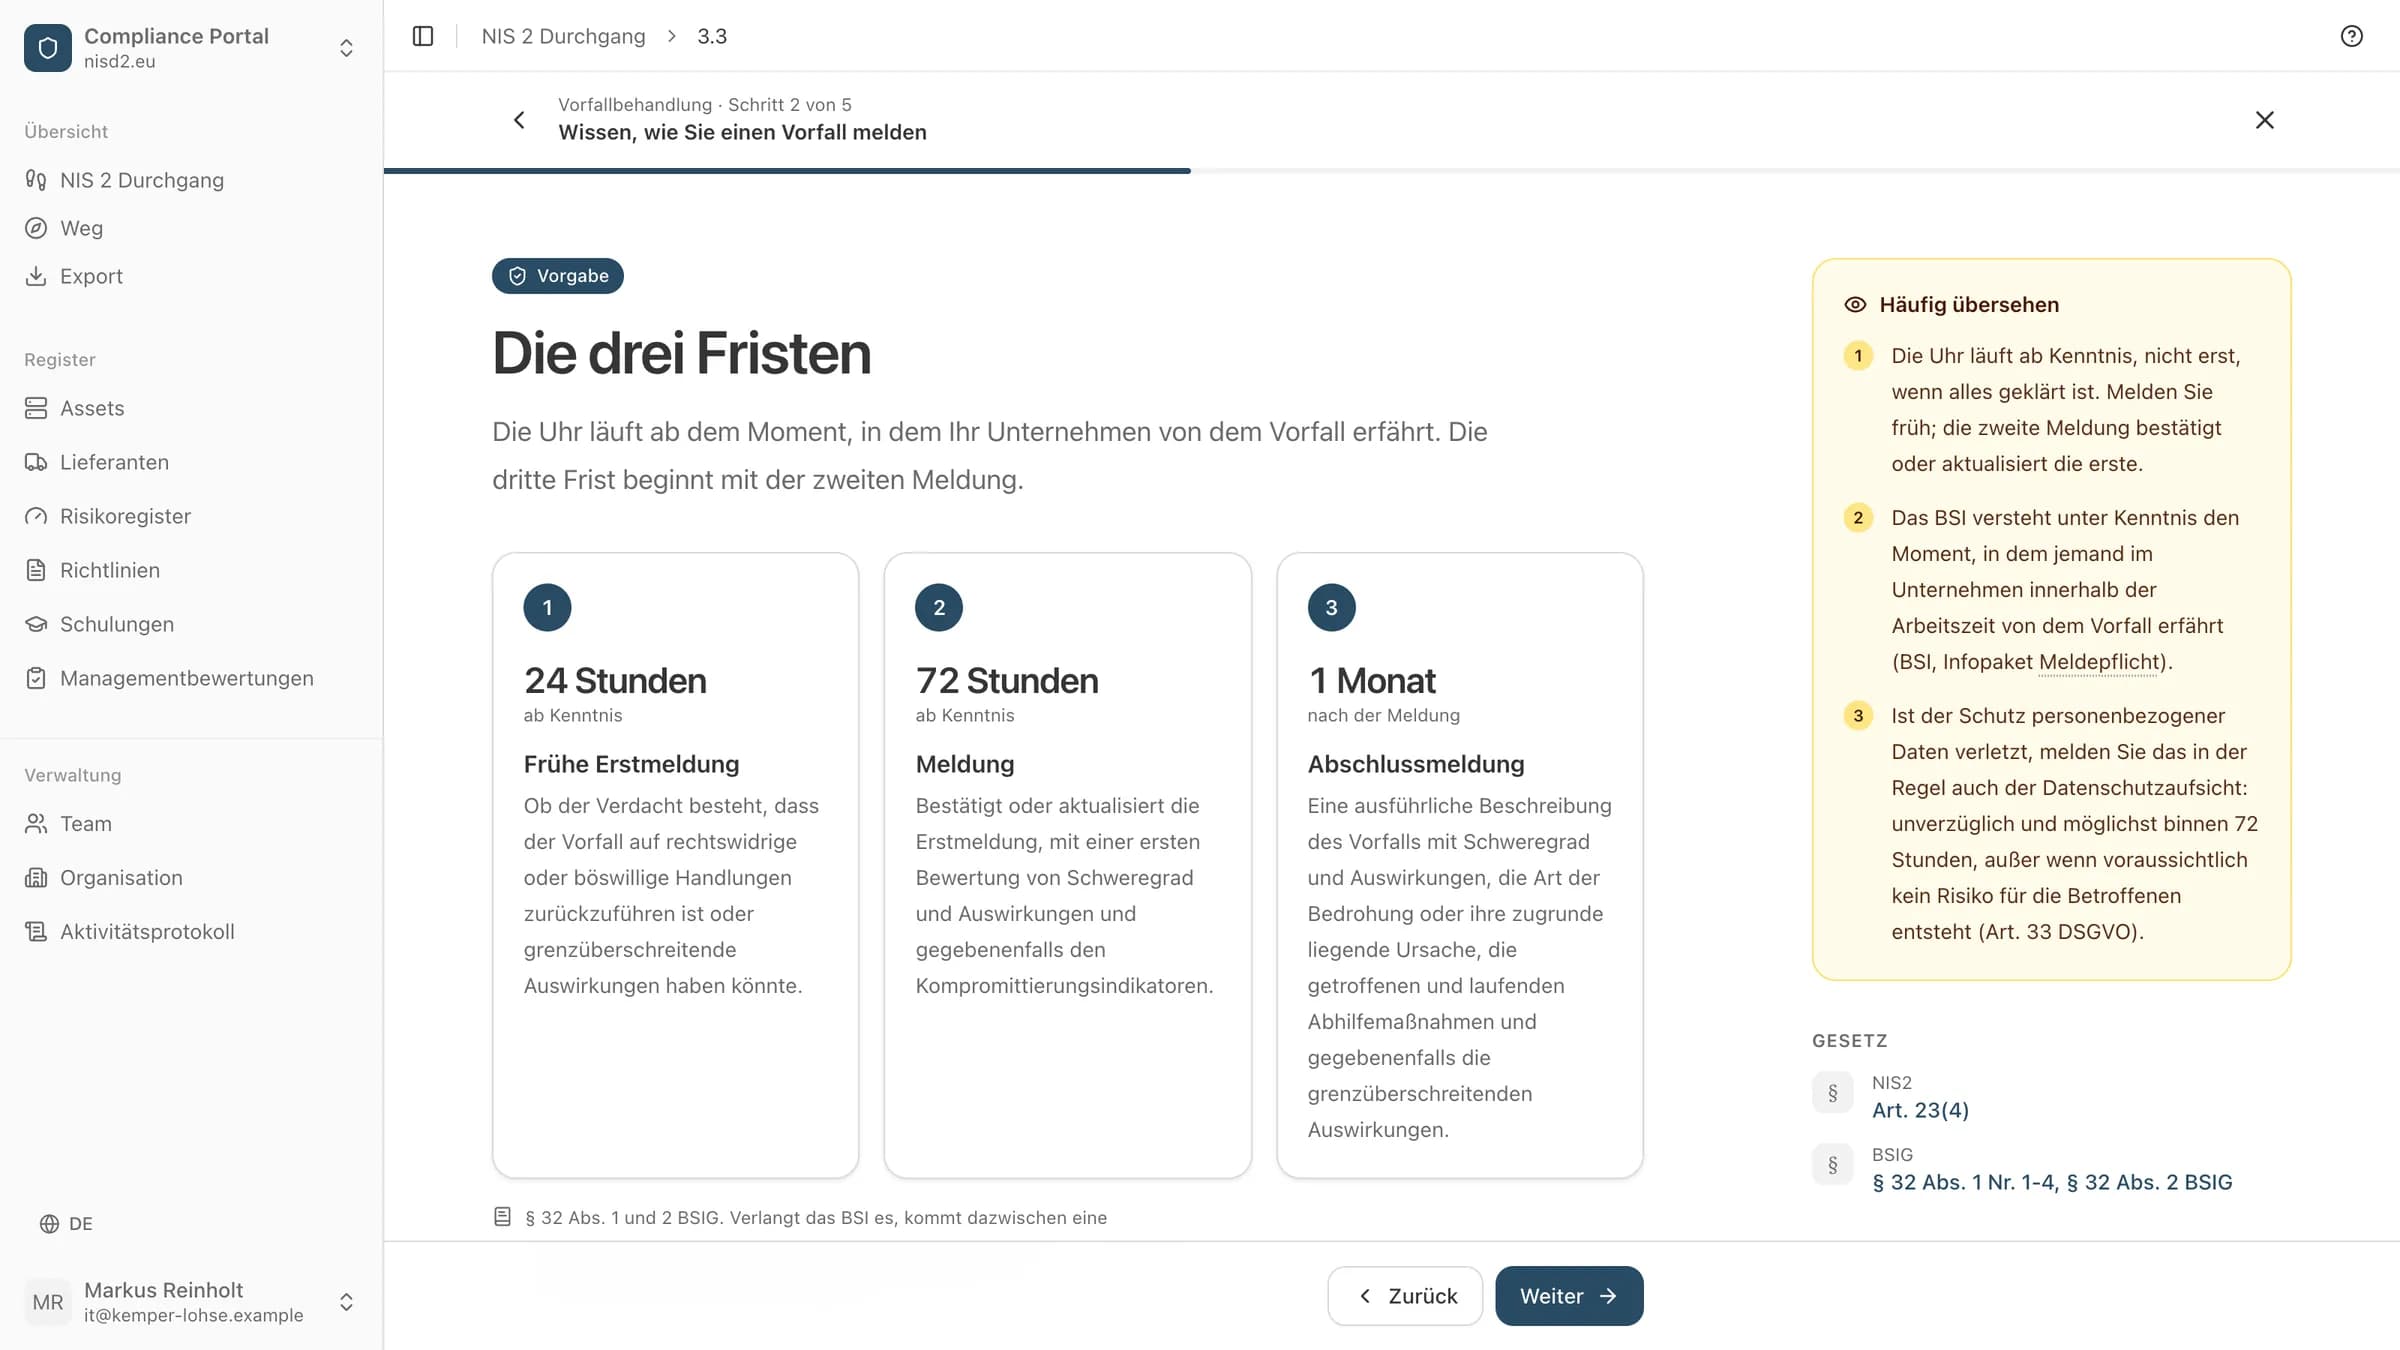This screenshot has height=1350, width=2400.
Task: Click the MR user avatar
Action: tap(48, 1302)
